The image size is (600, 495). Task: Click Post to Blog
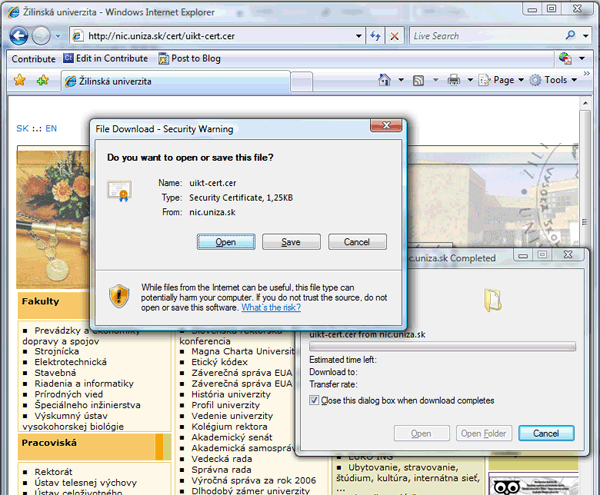[x=190, y=59]
